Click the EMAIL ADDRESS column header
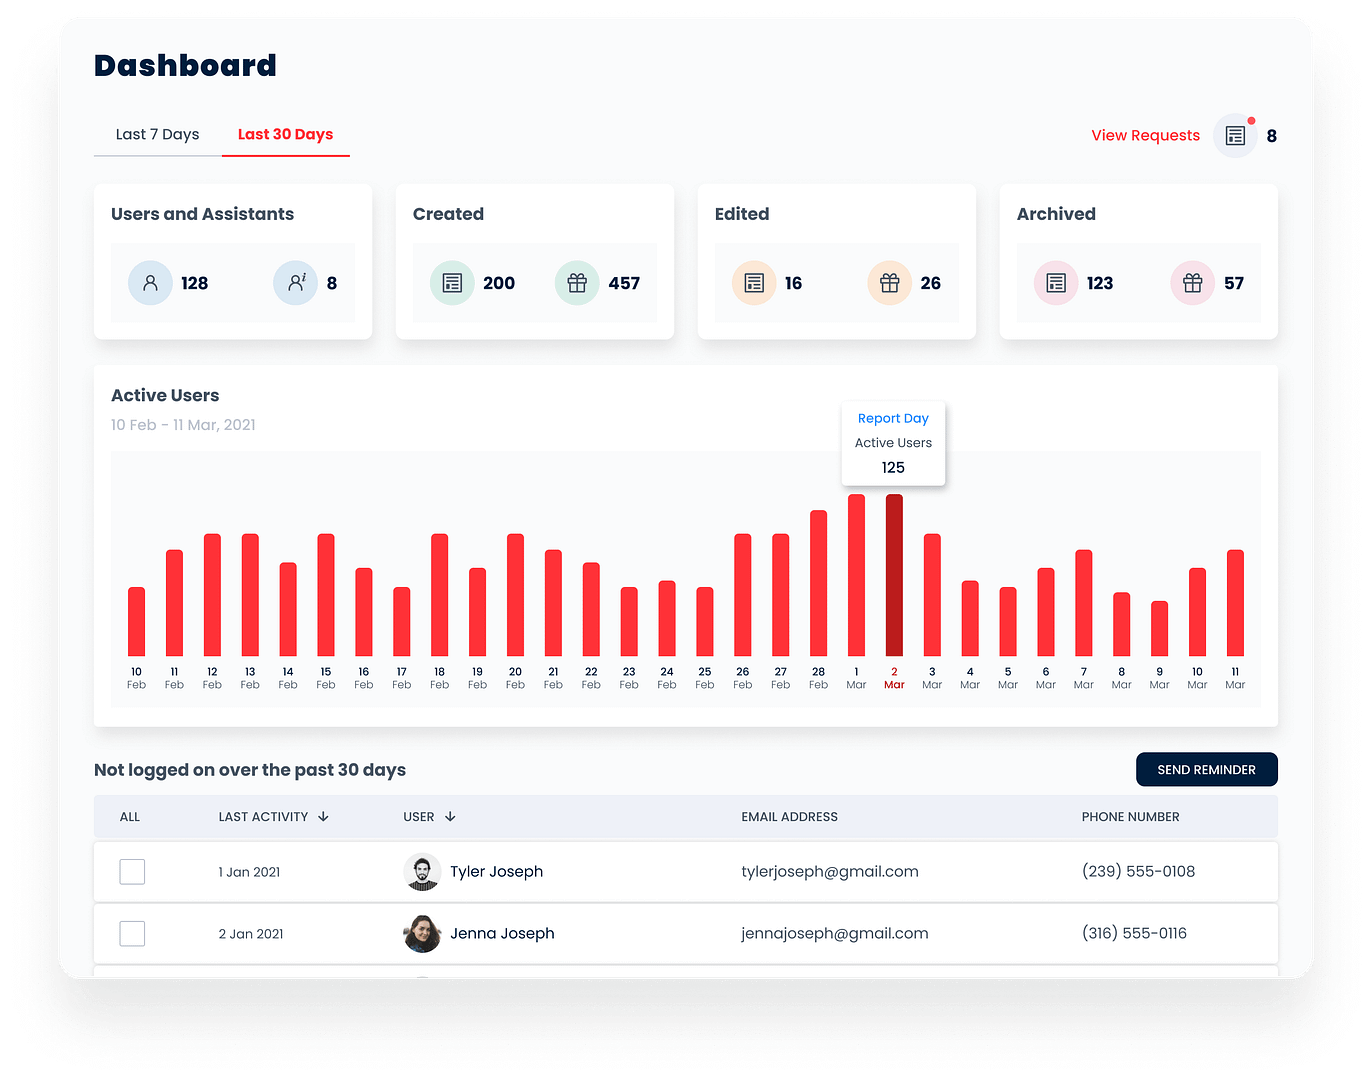Viewport: 1372px width, 1080px height. coord(789,817)
